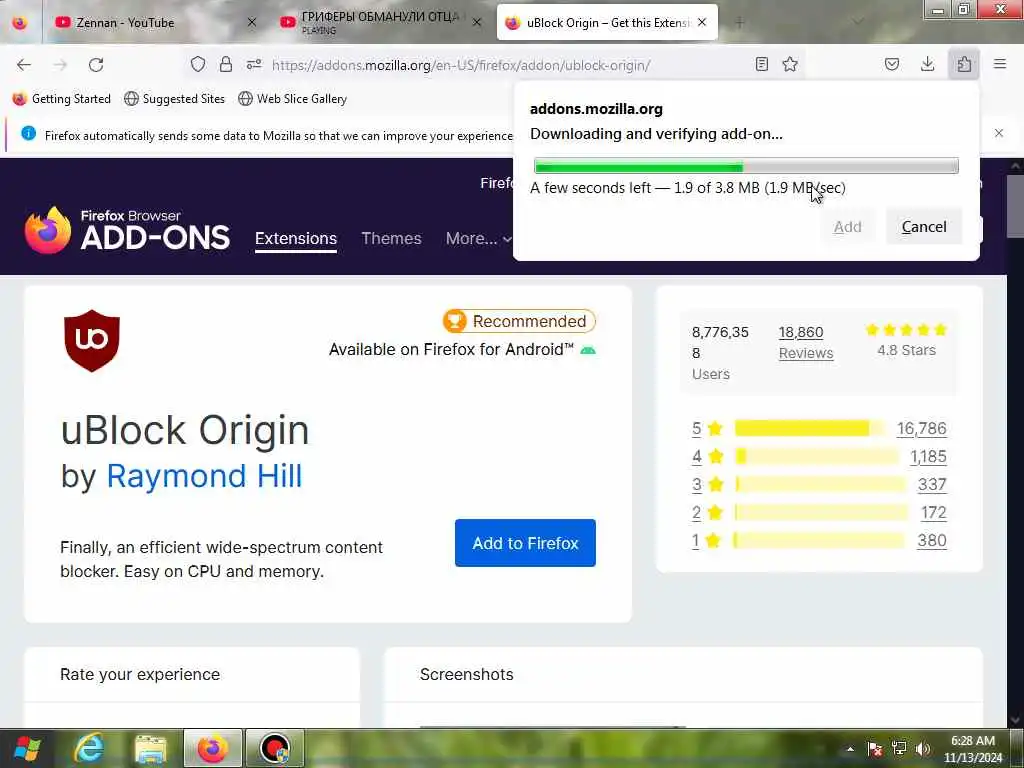Image resolution: width=1024 pixels, height=768 pixels.
Task: Open the Firefox application hamburger menu
Action: click(x=1000, y=64)
